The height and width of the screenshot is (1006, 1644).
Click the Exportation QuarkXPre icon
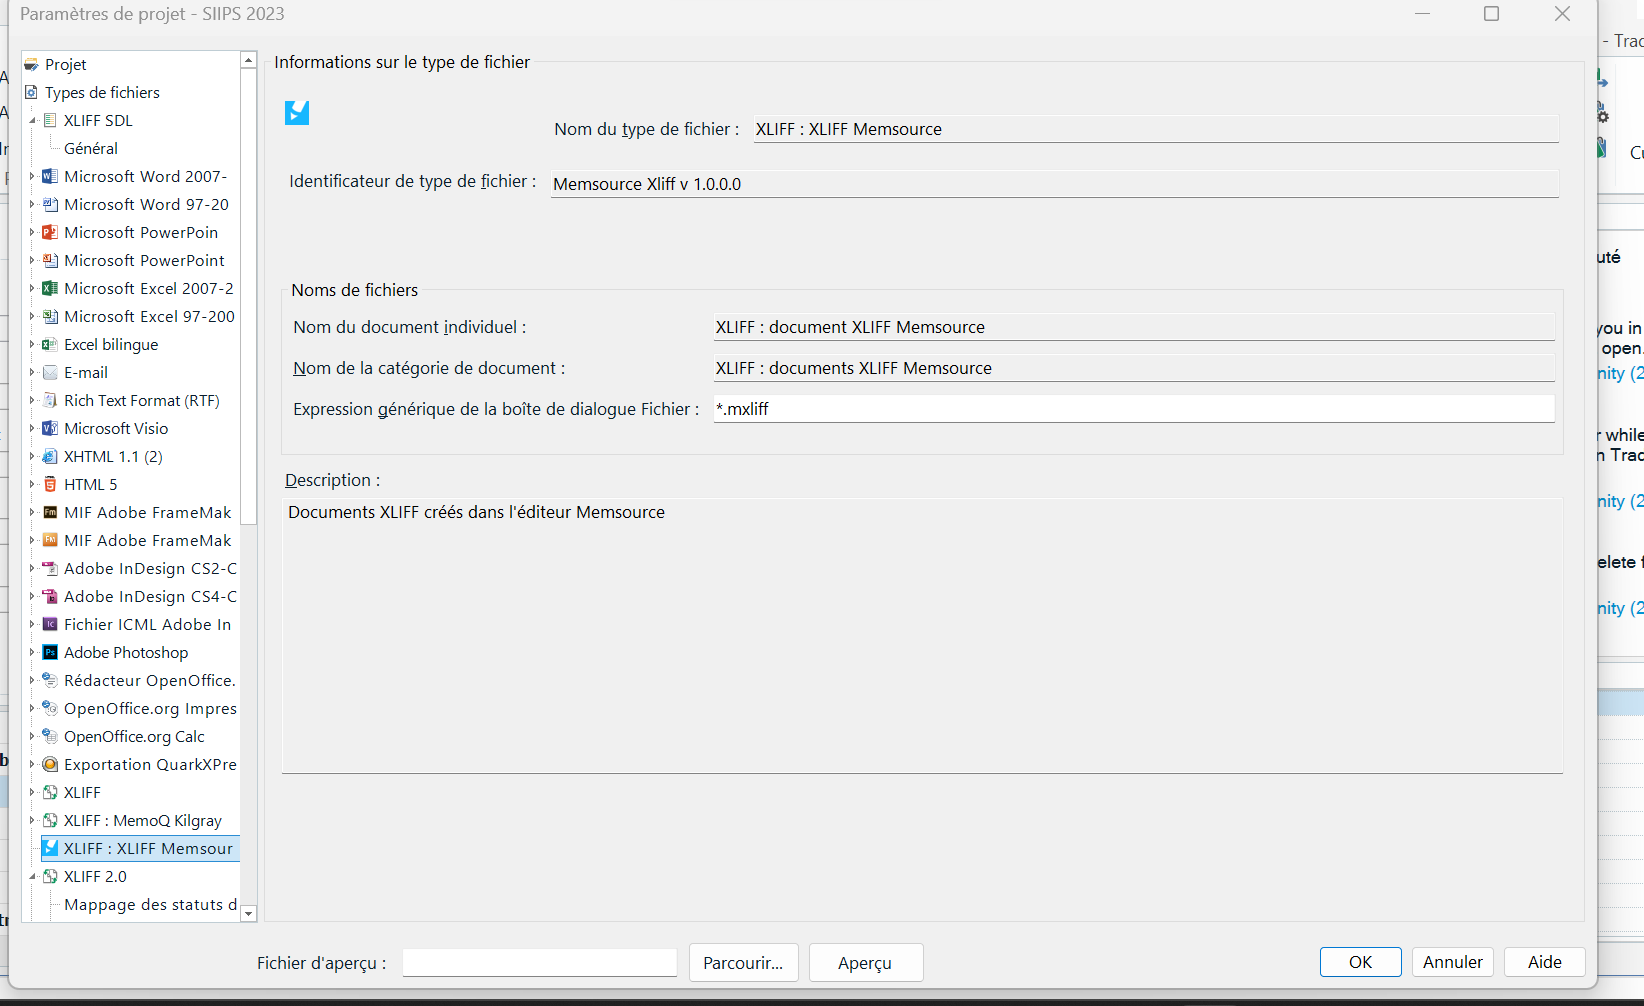tap(50, 764)
